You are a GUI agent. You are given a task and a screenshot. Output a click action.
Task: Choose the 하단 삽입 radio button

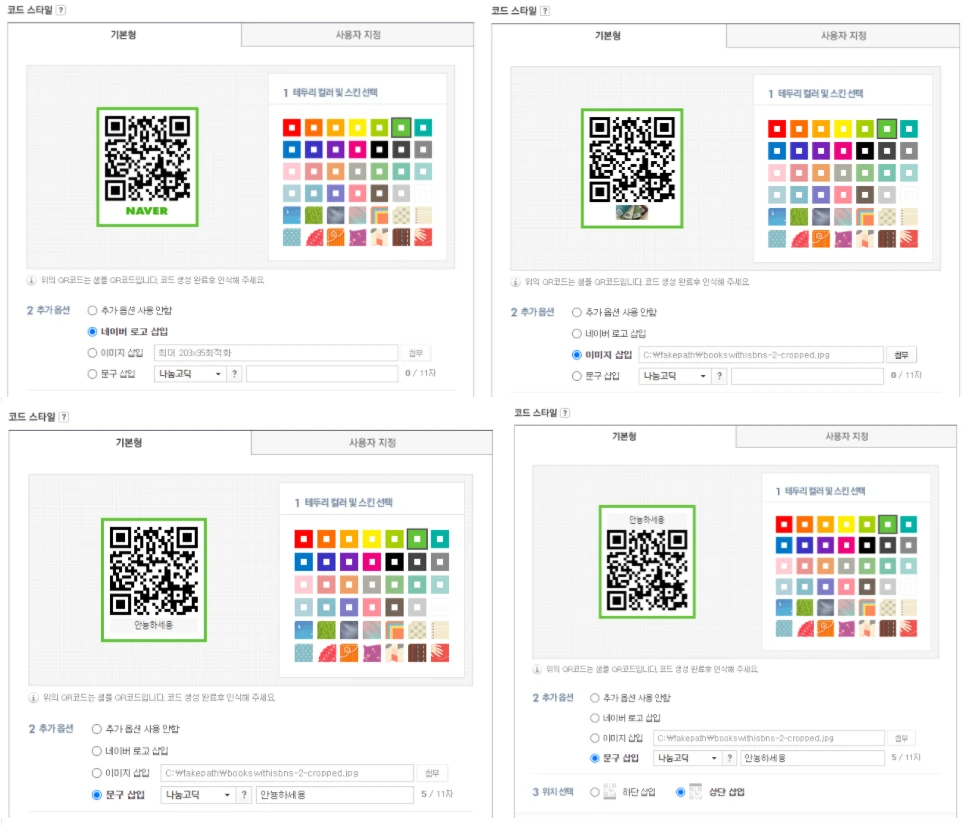(595, 792)
